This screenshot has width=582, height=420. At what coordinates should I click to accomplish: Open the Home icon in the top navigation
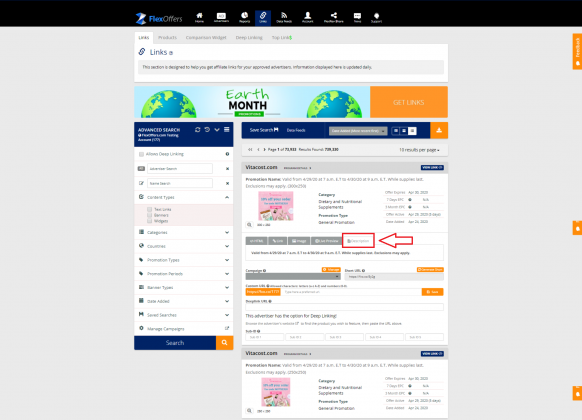pyautogui.click(x=199, y=17)
